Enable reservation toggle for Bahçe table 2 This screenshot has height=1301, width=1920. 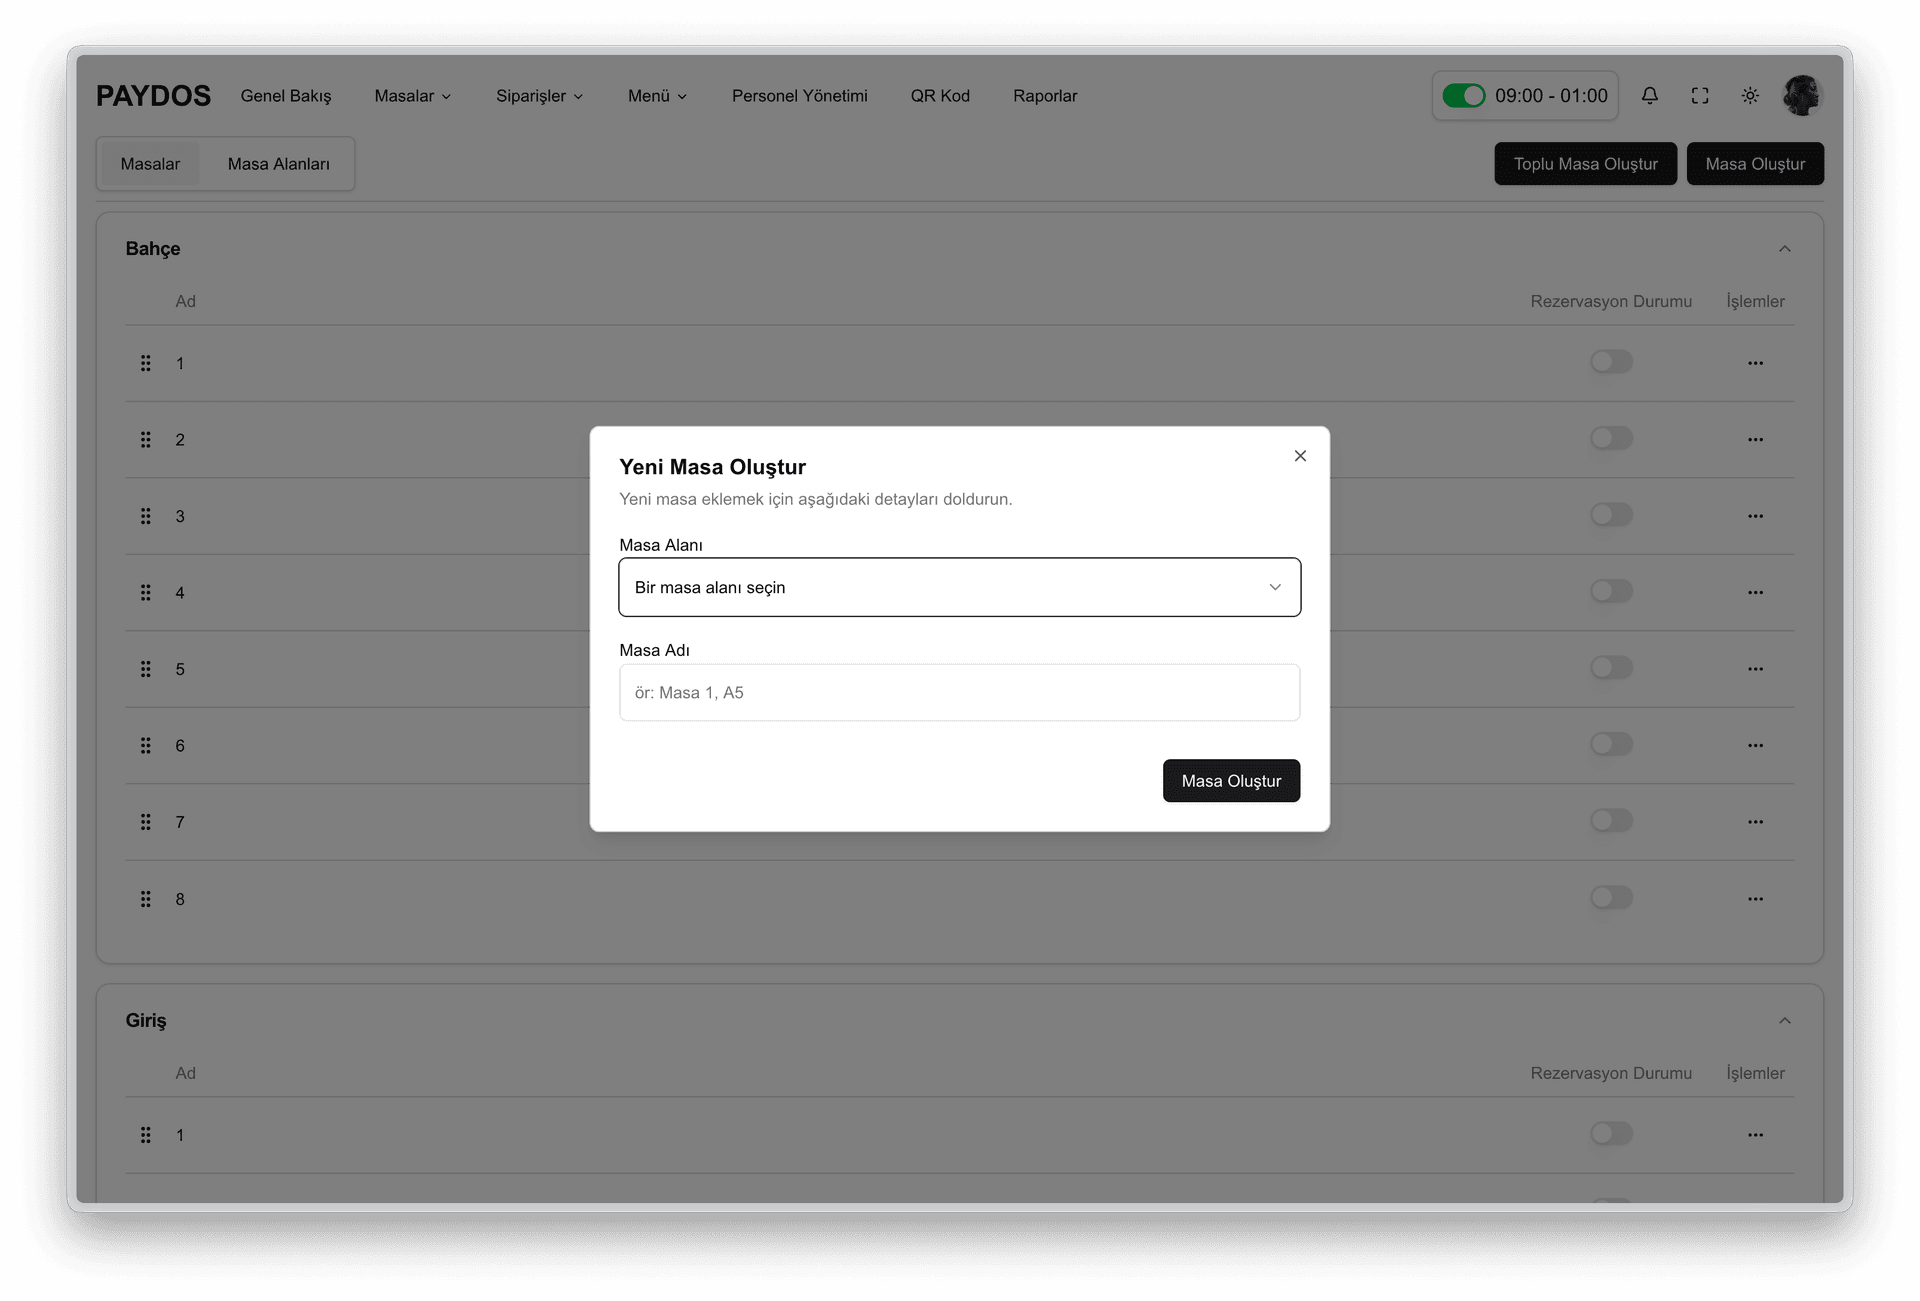tap(1610, 439)
